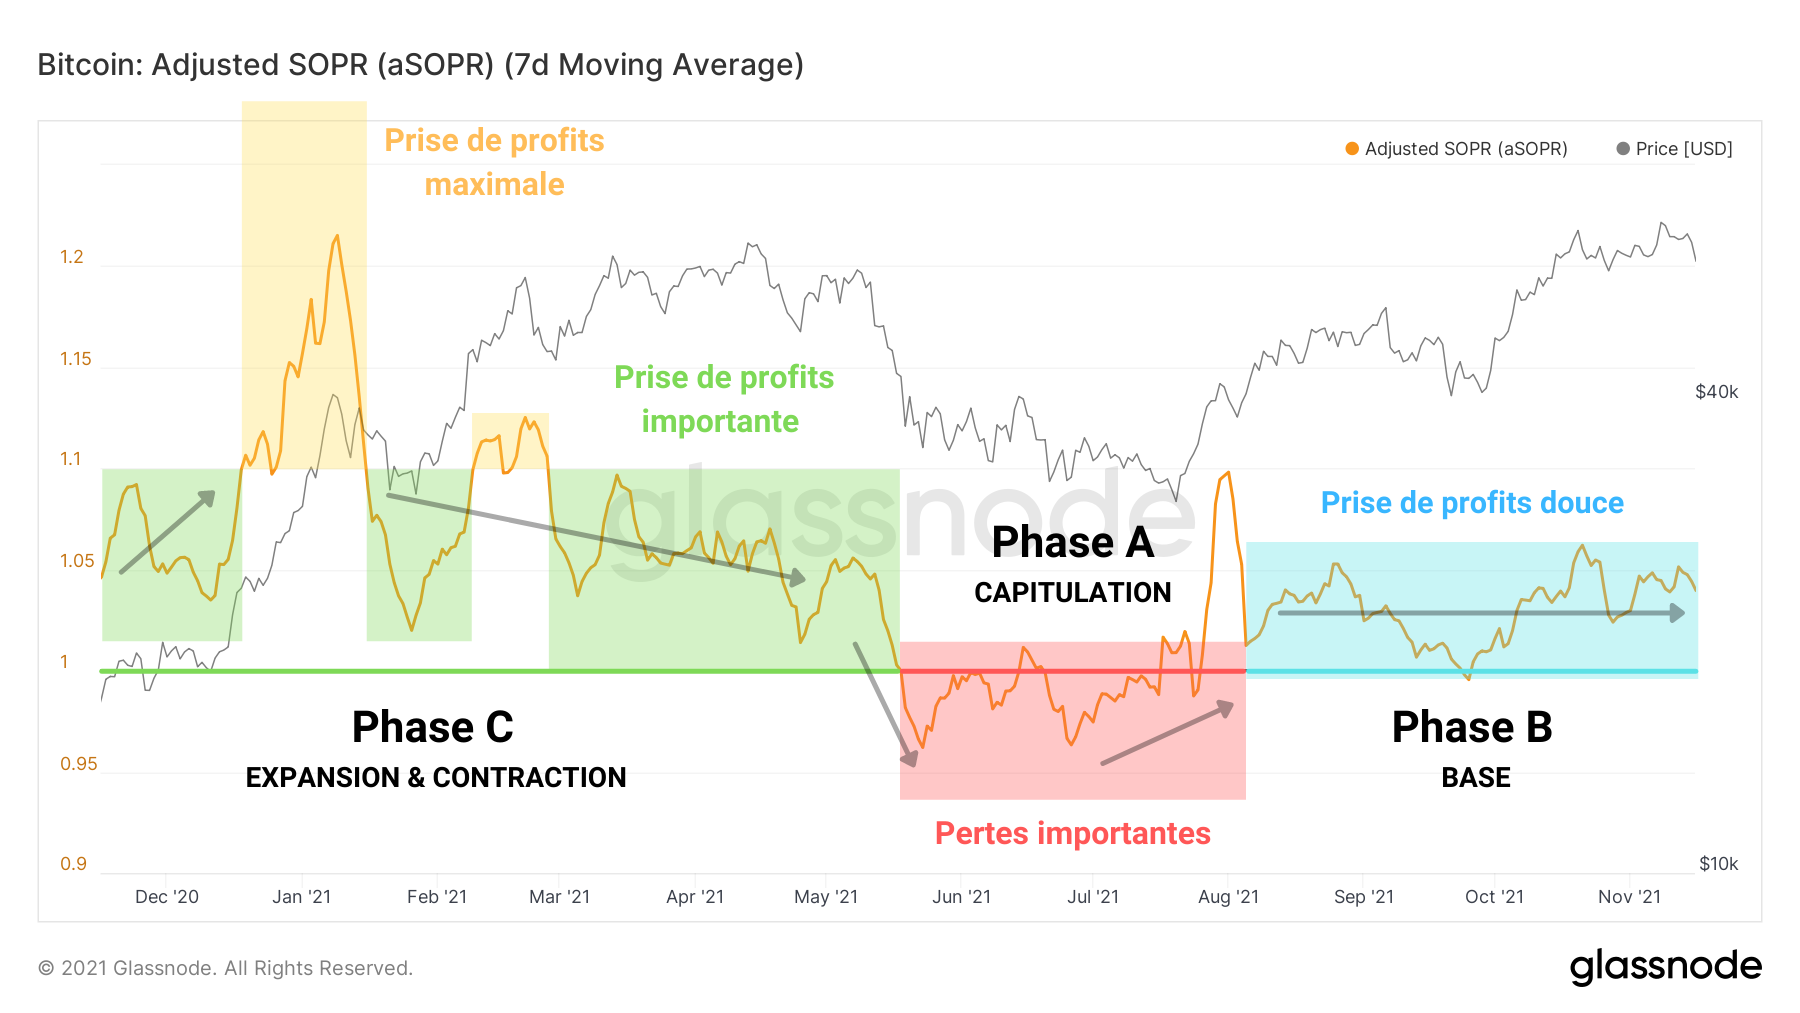Viewport: 1800px width, 1013px height.
Task: Click the $40k price axis label
Action: [x=1716, y=392]
